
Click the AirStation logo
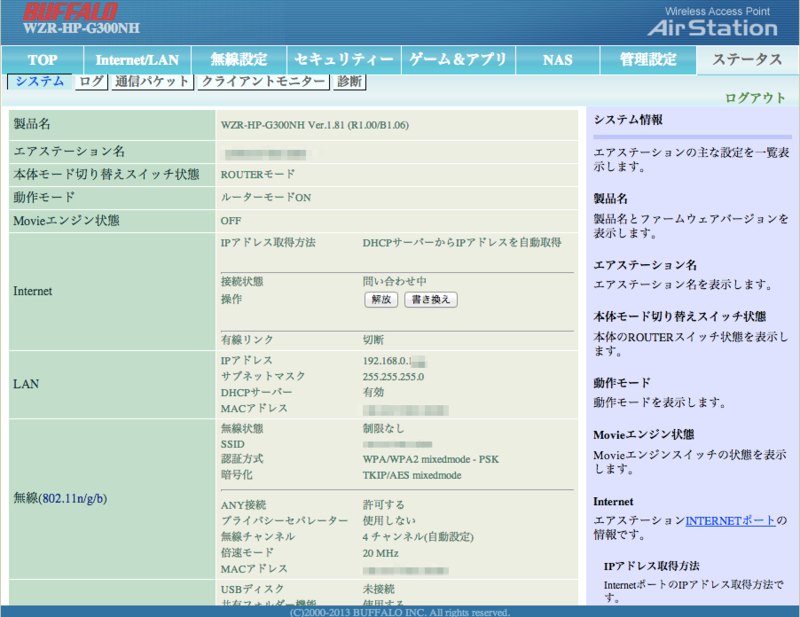(x=713, y=28)
